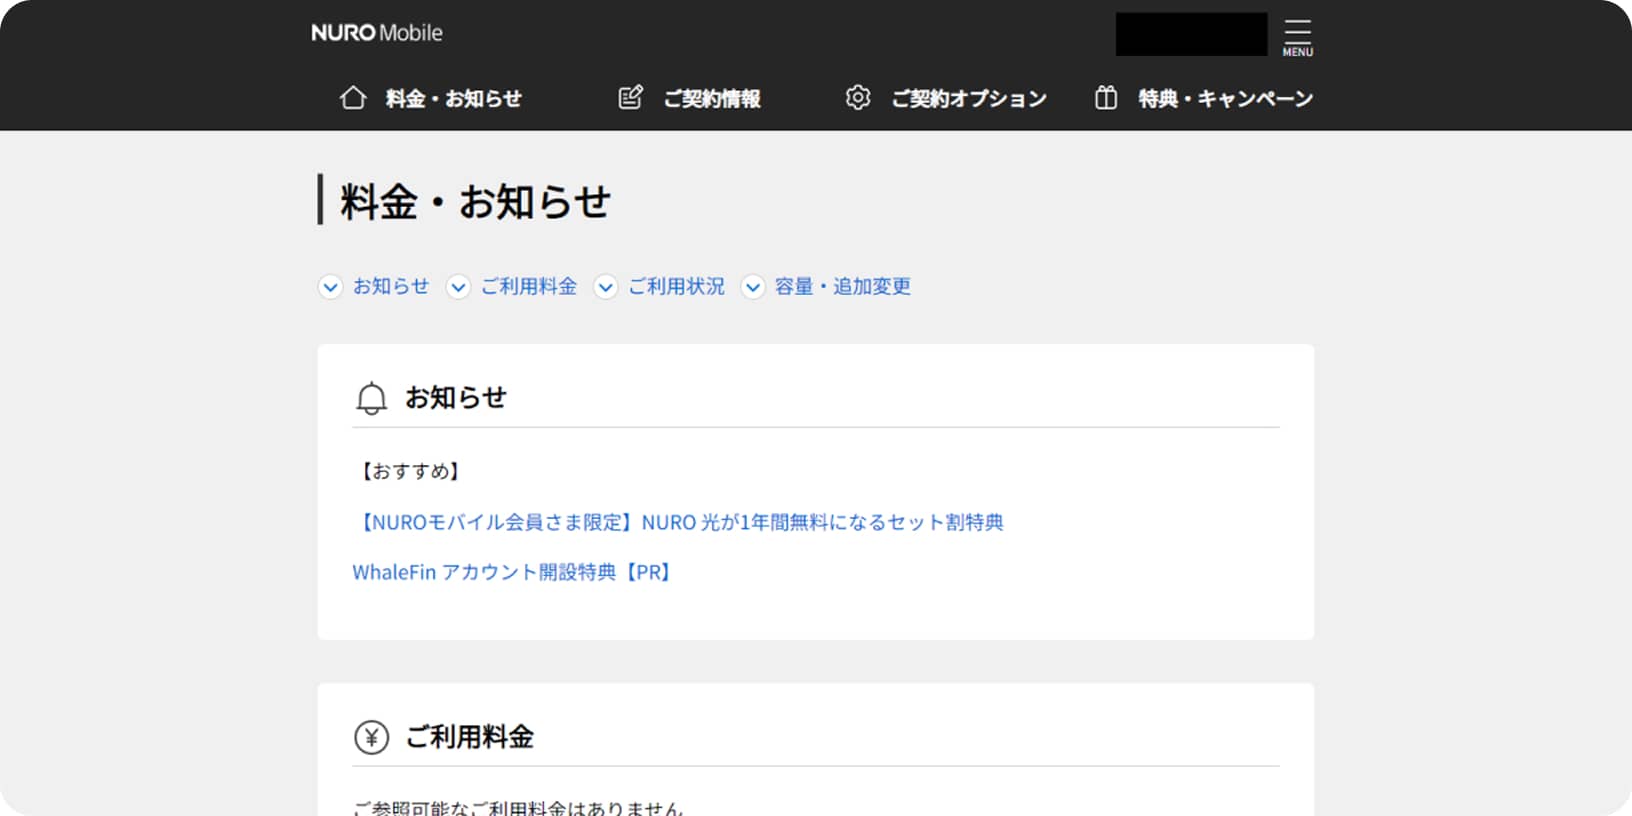The width and height of the screenshot is (1632, 816).
Task: Click the yen circle icon beside ご利用料金
Action: point(371,738)
